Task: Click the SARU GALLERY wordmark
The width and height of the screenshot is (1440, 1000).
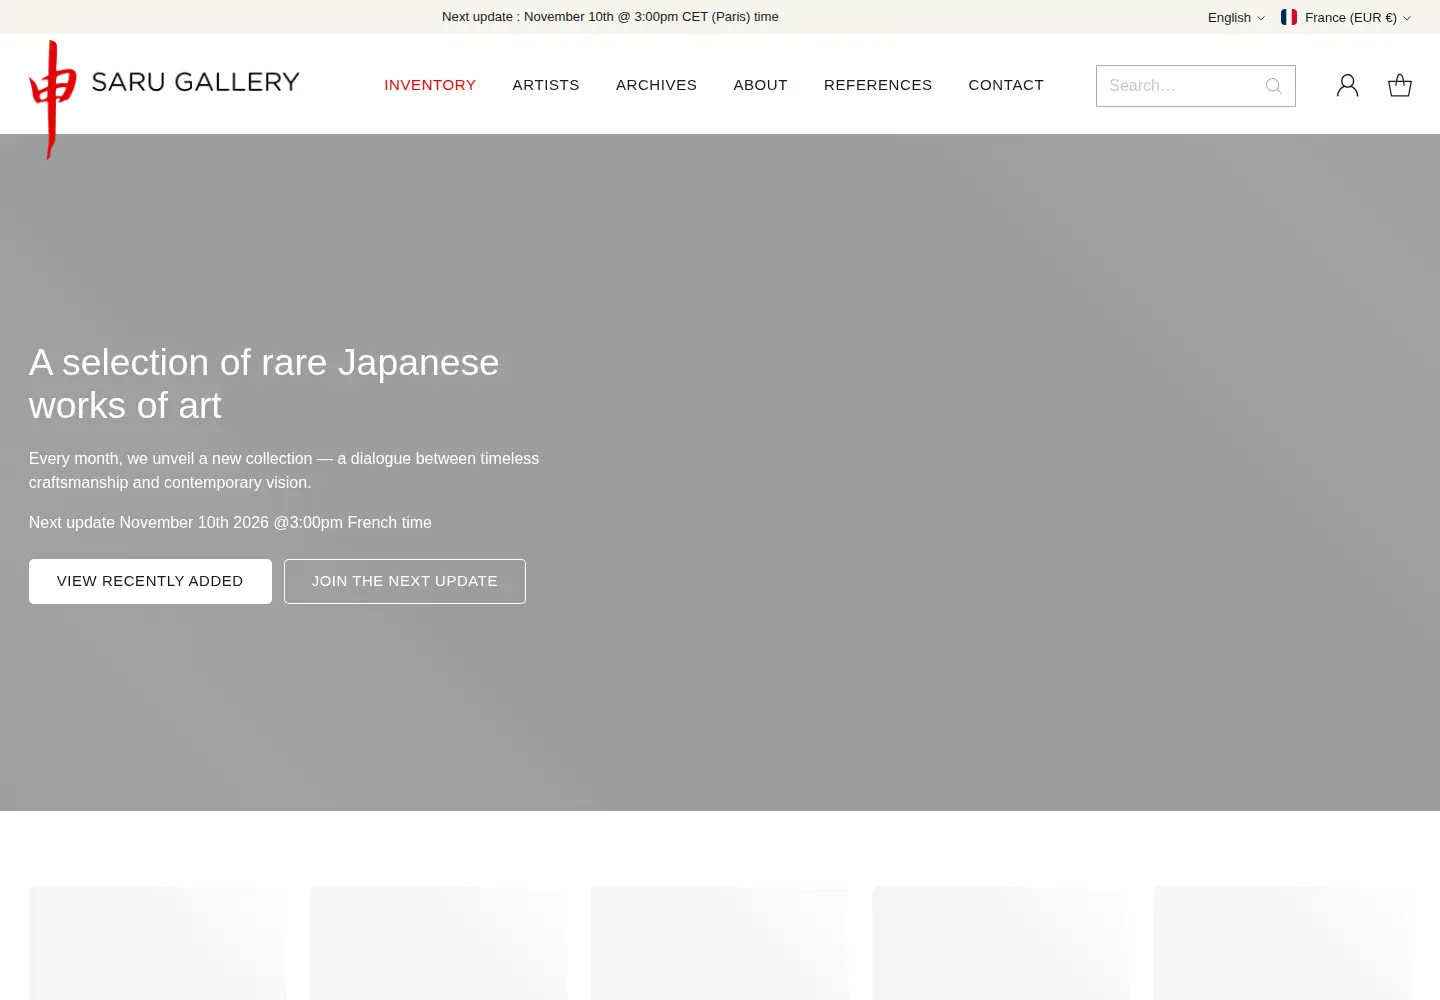Action: [195, 82]
